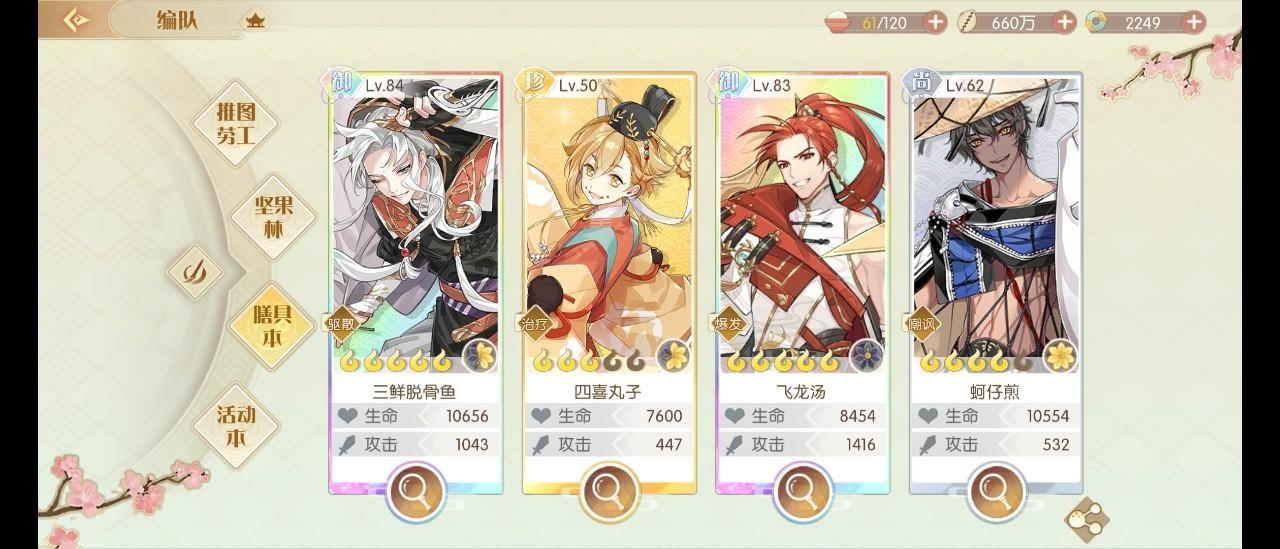Click the back arrow icon at top left

[76, 20]
